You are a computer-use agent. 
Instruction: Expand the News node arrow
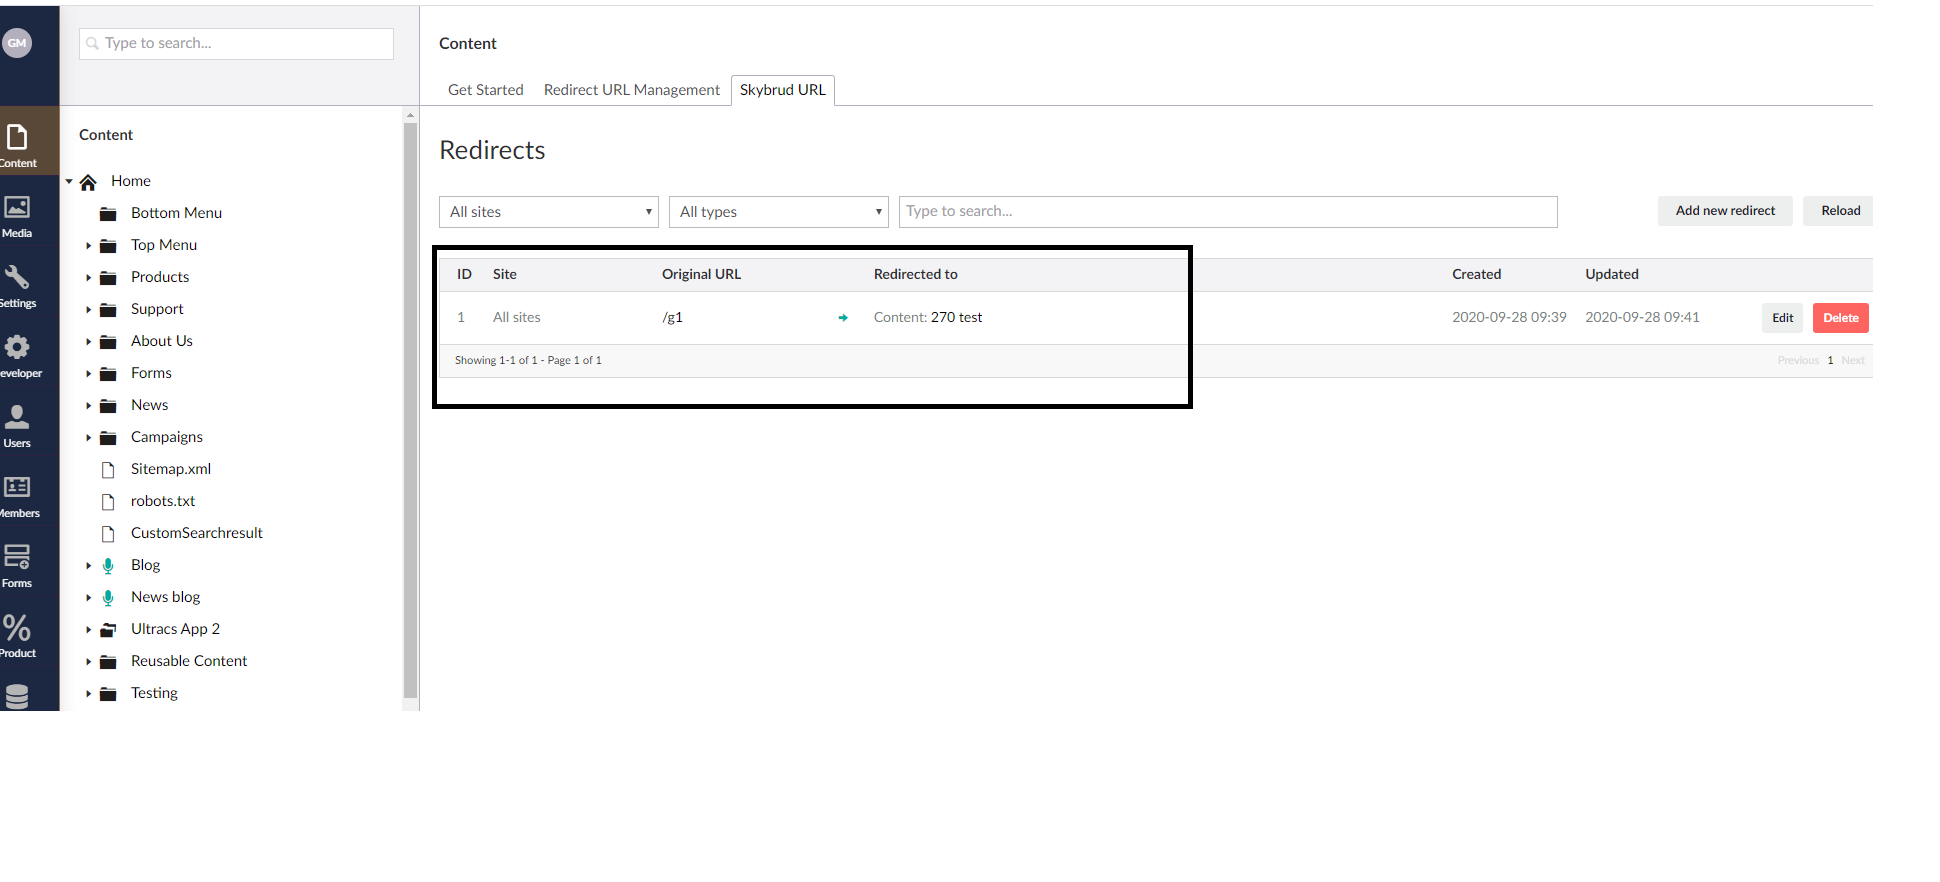88,406
